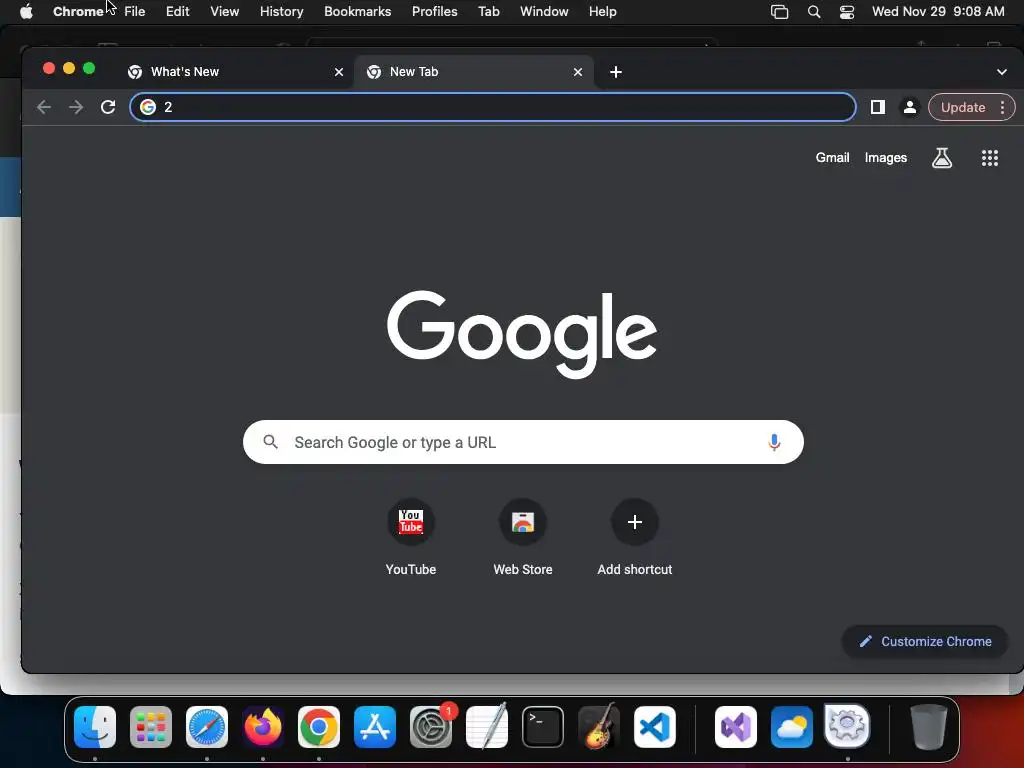Open Visual Studio Code from the Dock
The height and width of the screenshot is (768, 1024).
coord(655,727)
